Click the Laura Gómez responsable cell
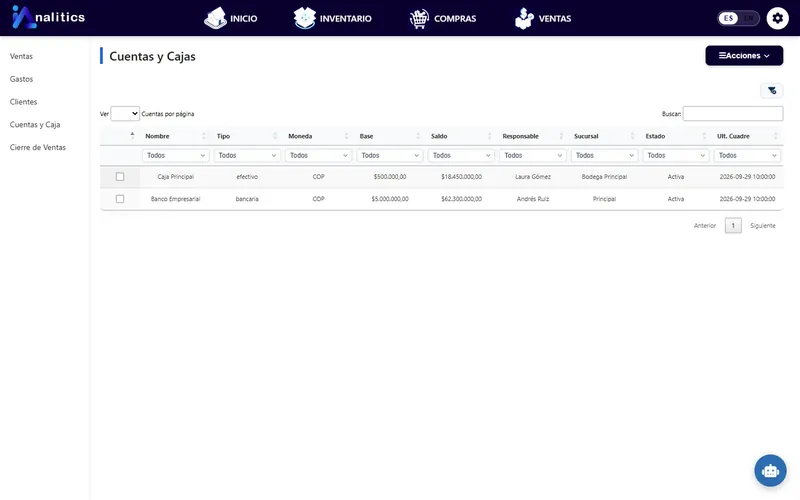This screenshot has width=800, height=500. [x=533, y=177]
